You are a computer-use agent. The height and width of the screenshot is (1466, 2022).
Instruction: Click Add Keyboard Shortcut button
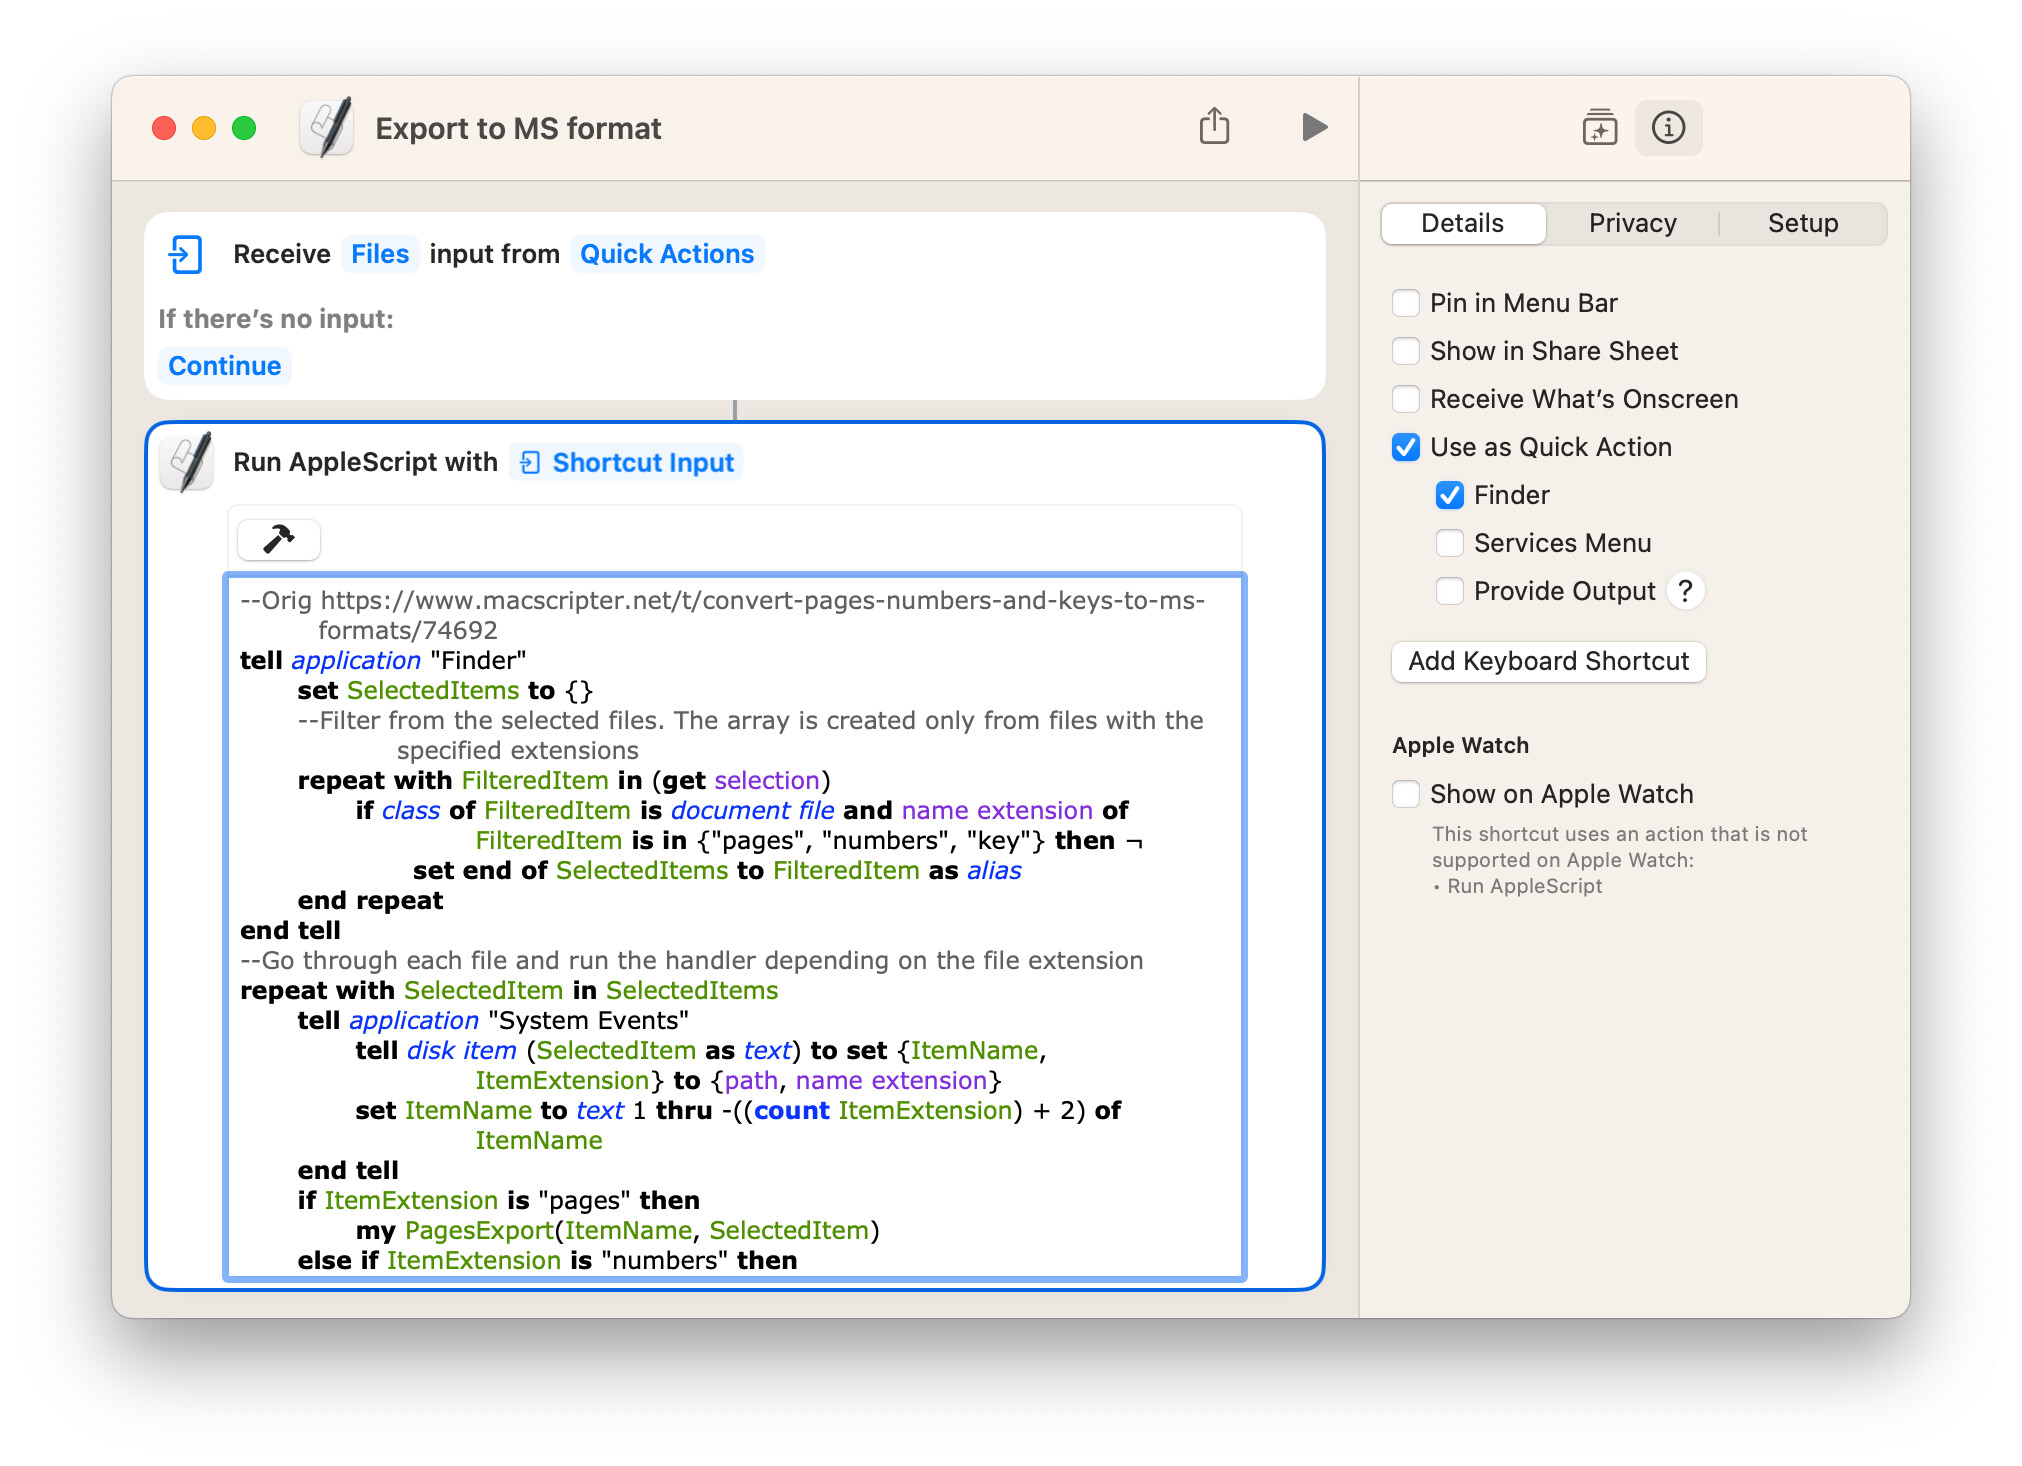(1548, 661)
